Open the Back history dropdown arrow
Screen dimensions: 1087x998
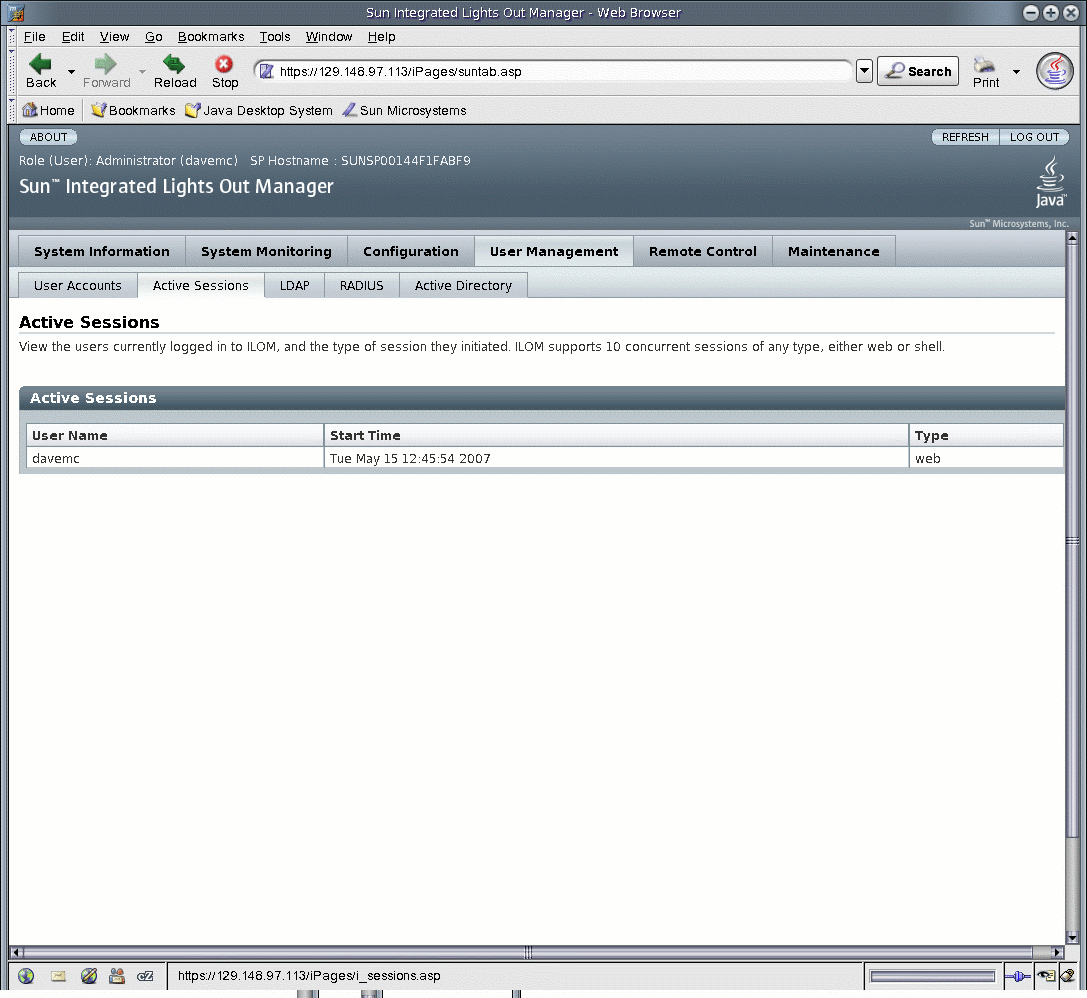[71, 71]
